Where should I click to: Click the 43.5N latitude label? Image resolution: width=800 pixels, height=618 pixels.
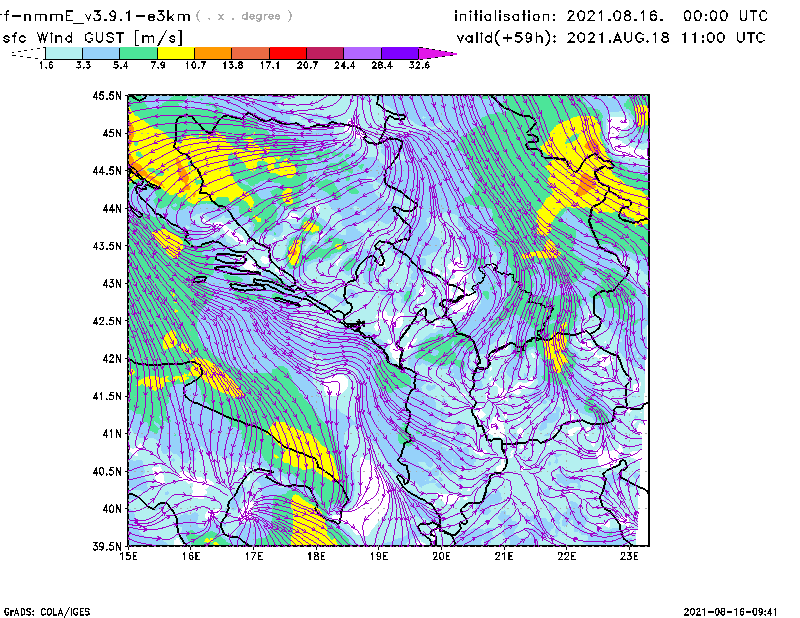(107, 246)
